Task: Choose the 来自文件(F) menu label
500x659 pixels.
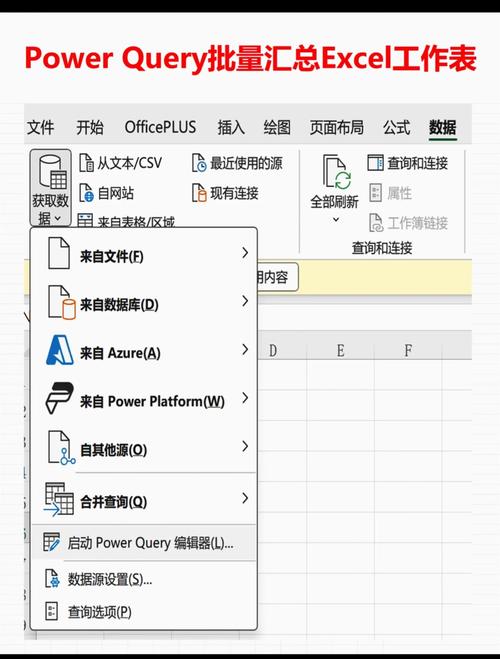Action: (112, 256)
